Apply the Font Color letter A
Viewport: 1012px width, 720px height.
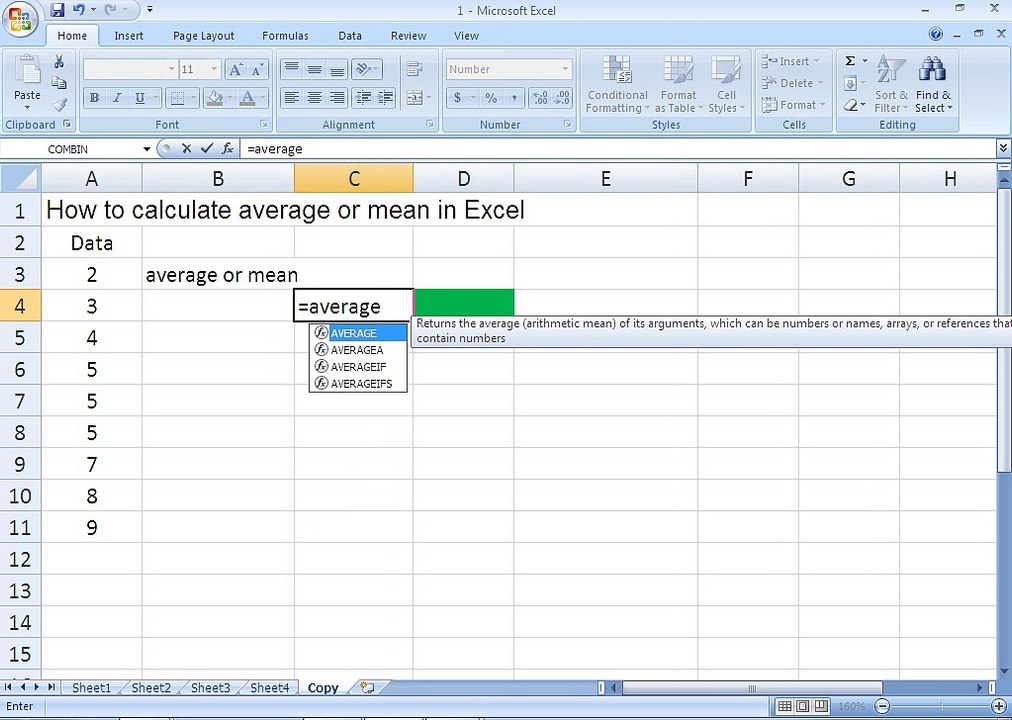tap(247, 98)
